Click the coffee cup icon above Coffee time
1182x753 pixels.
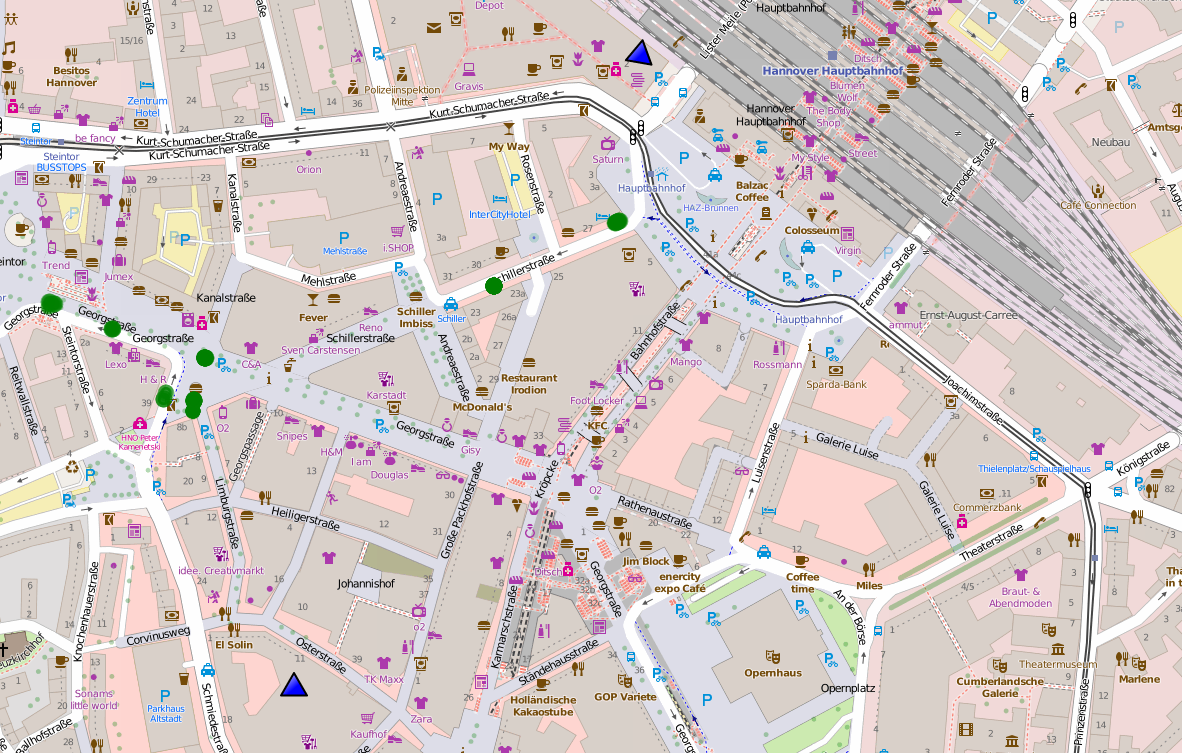click(x=801, y=562)
